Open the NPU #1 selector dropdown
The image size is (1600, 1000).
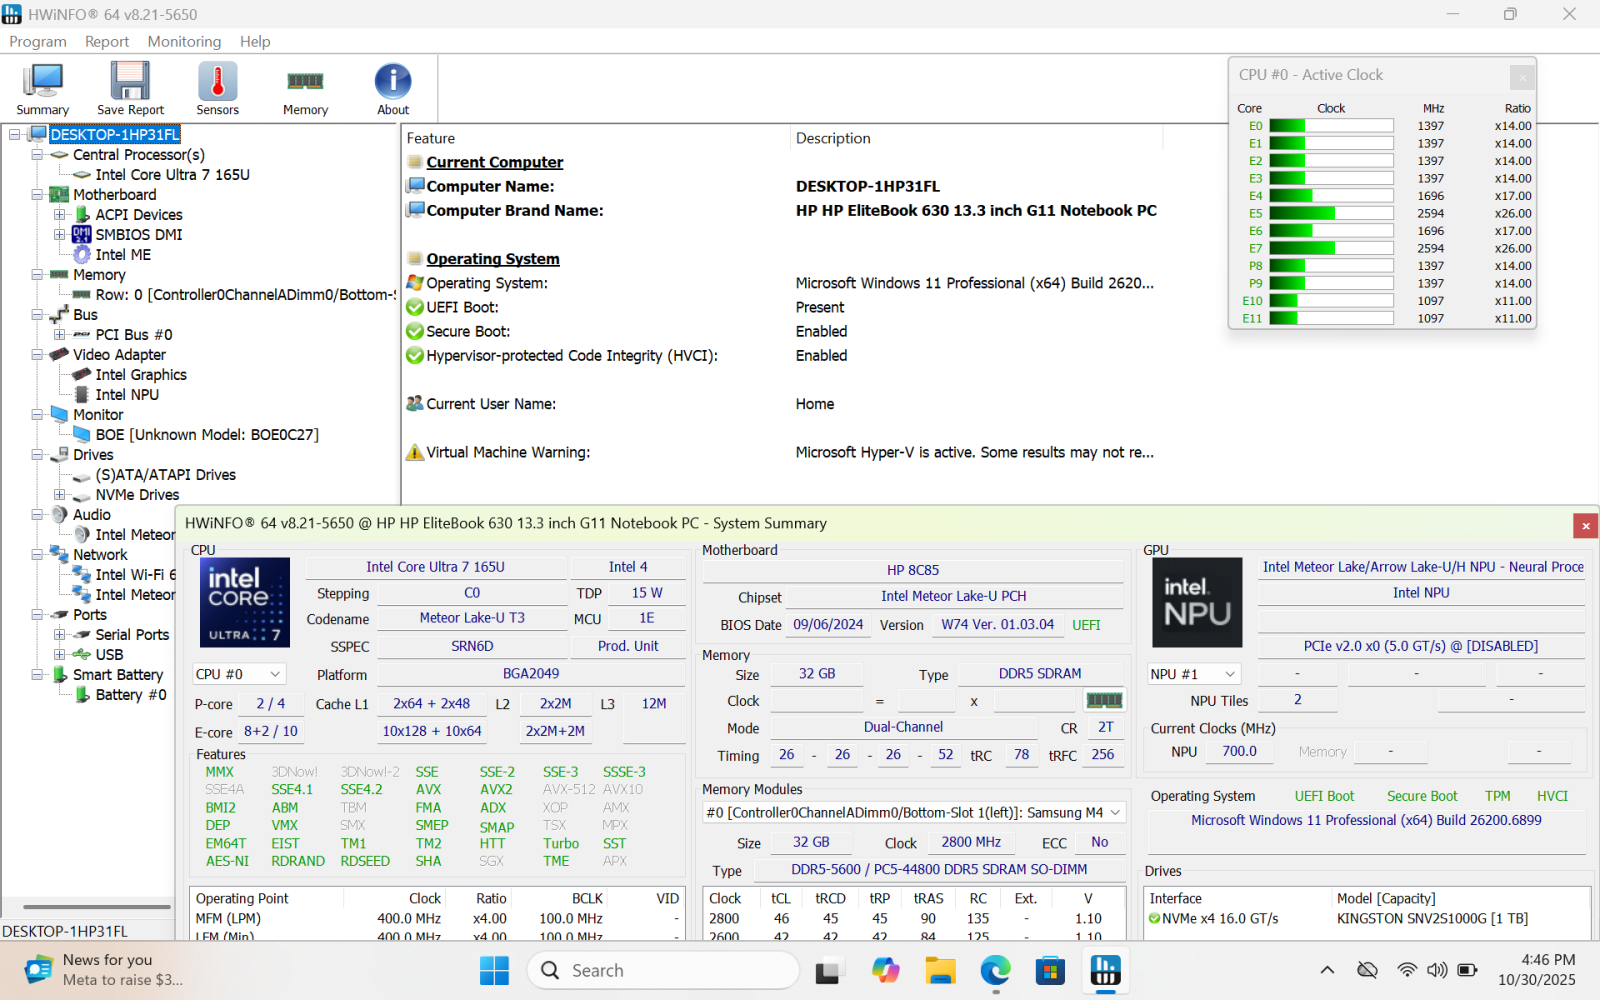1194,674
